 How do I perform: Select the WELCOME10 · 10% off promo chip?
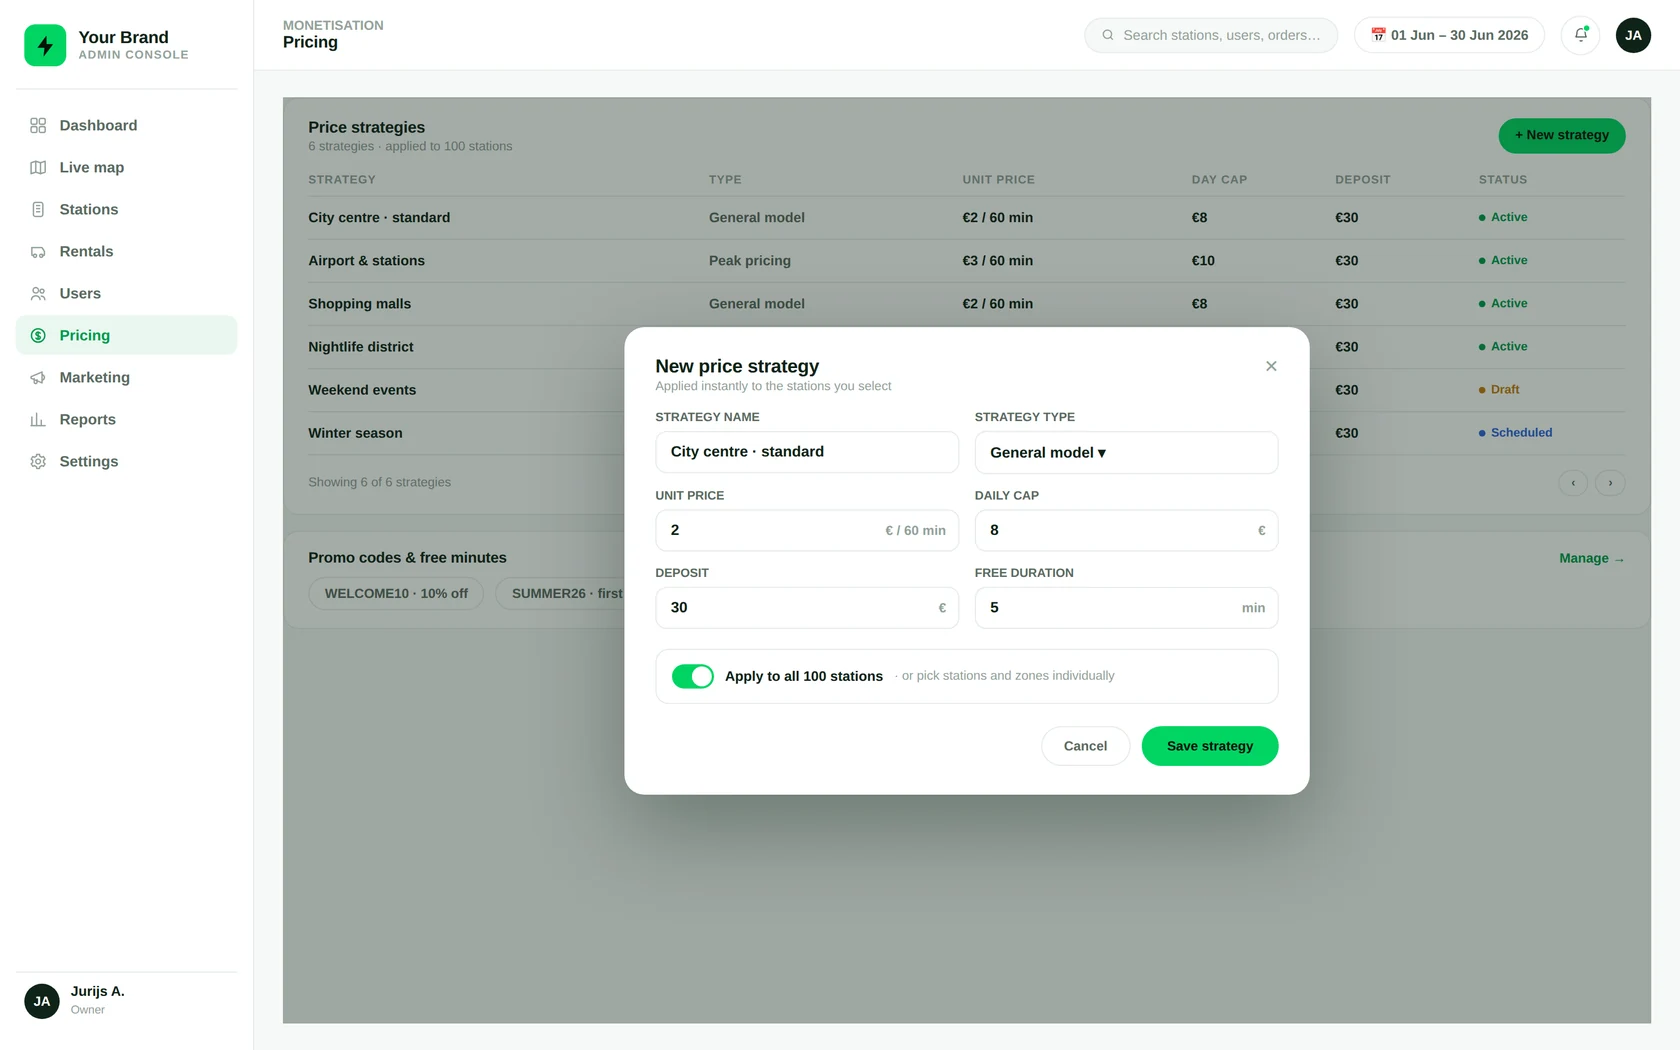pos(396,593)
